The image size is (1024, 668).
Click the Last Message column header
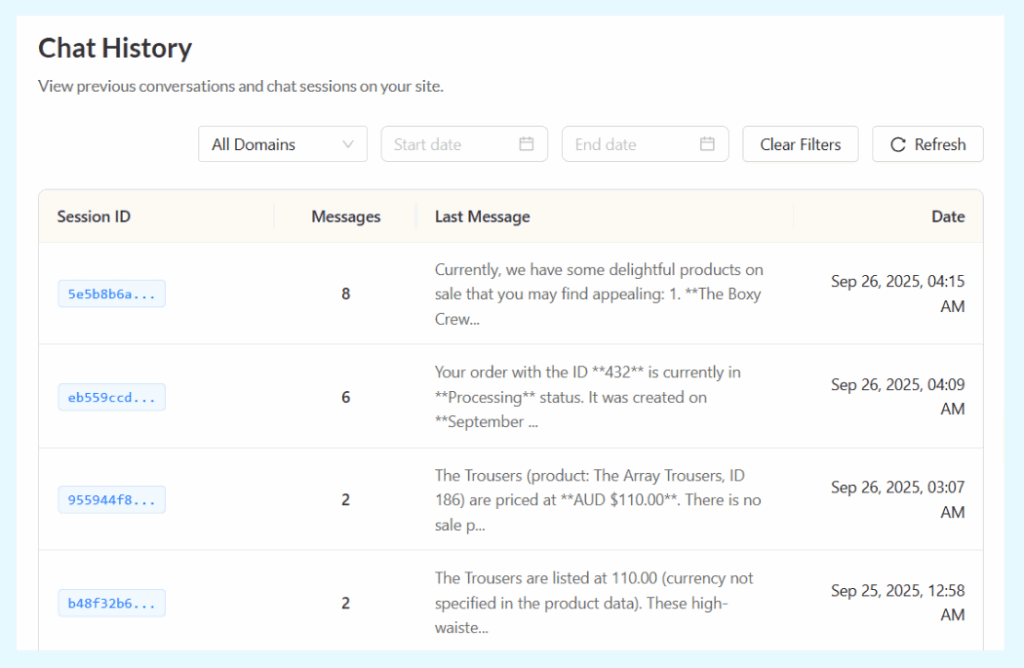point(482,216)
